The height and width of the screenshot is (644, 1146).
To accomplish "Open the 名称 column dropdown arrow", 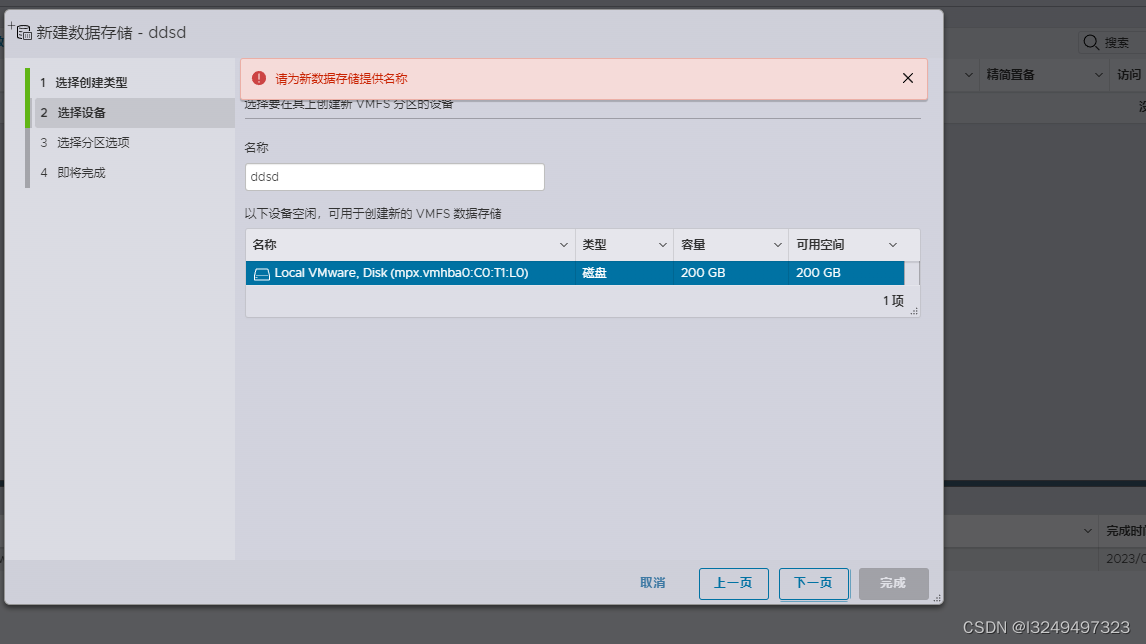I will [x=563, y=245].
